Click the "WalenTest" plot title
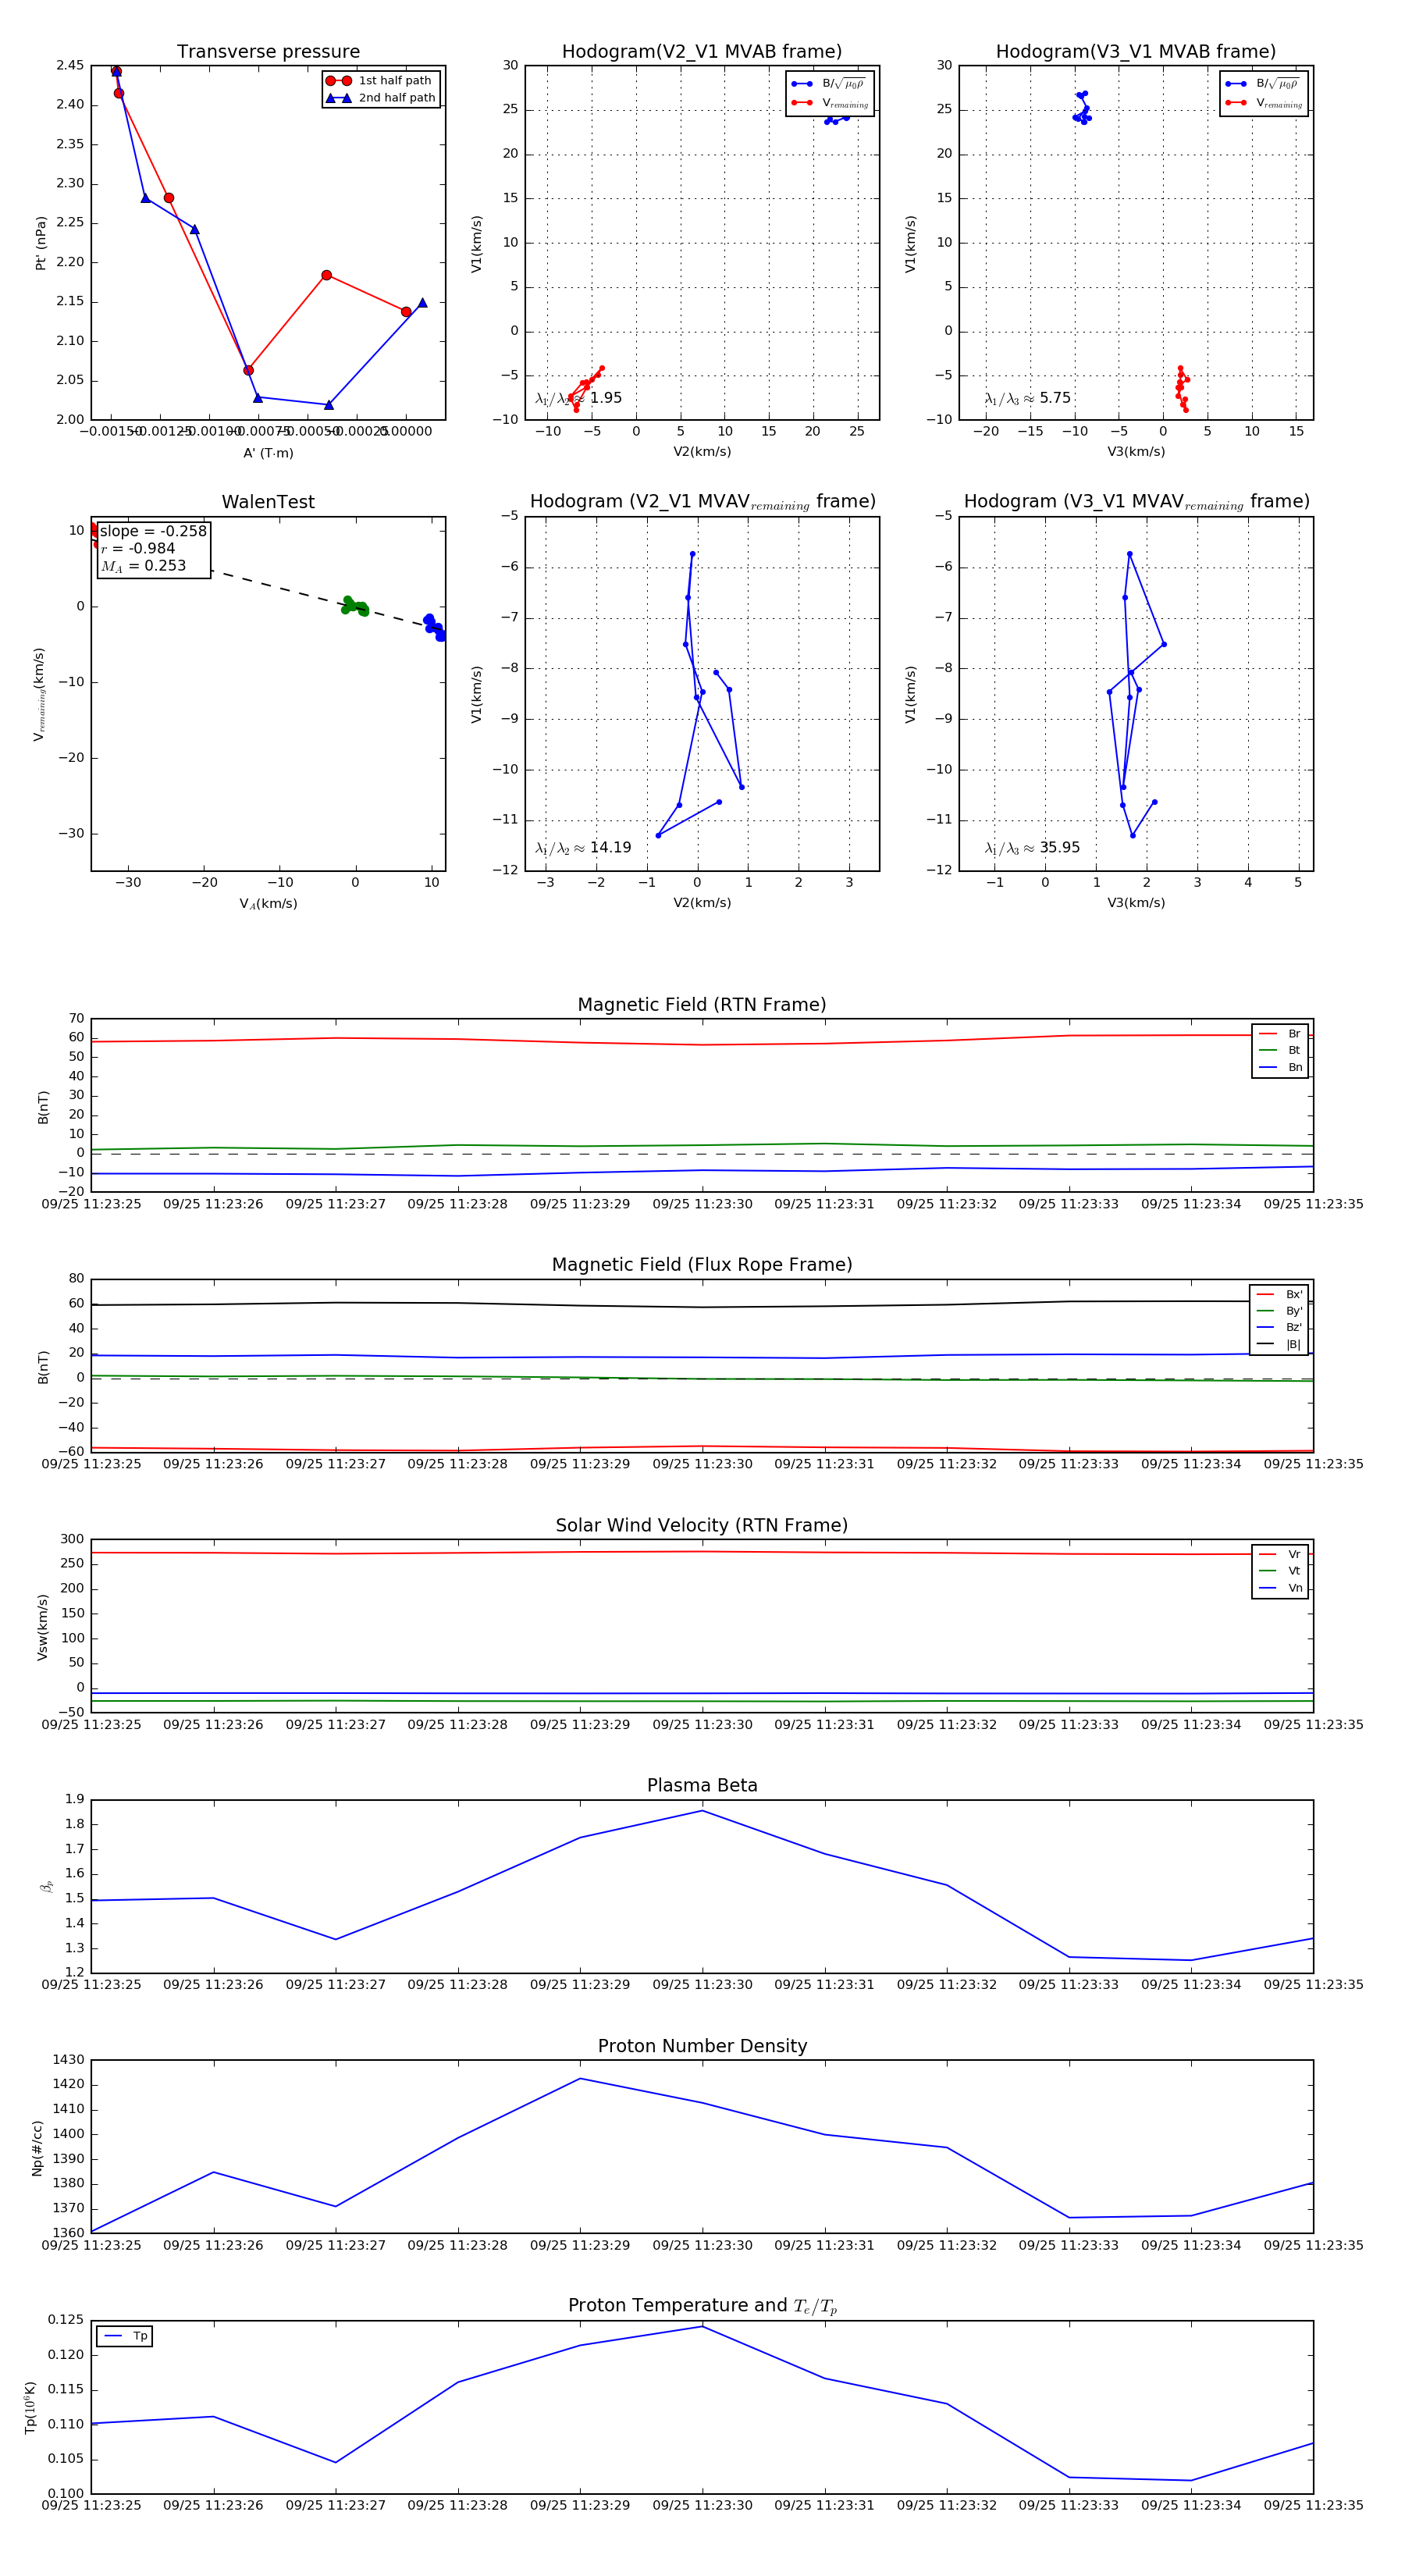The image size is (1405, 2576). click(268, 502)
